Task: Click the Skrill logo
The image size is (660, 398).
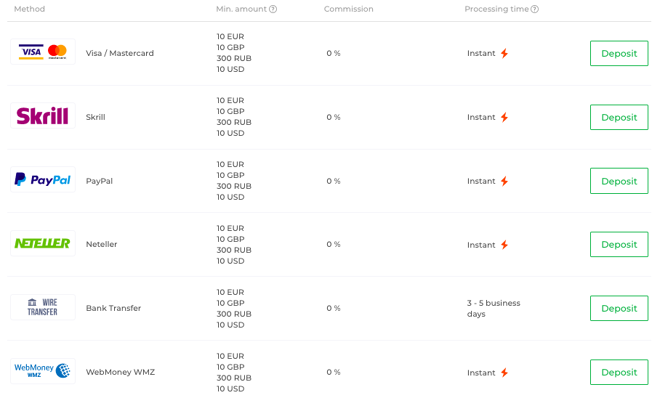Action: pos(43,116)
